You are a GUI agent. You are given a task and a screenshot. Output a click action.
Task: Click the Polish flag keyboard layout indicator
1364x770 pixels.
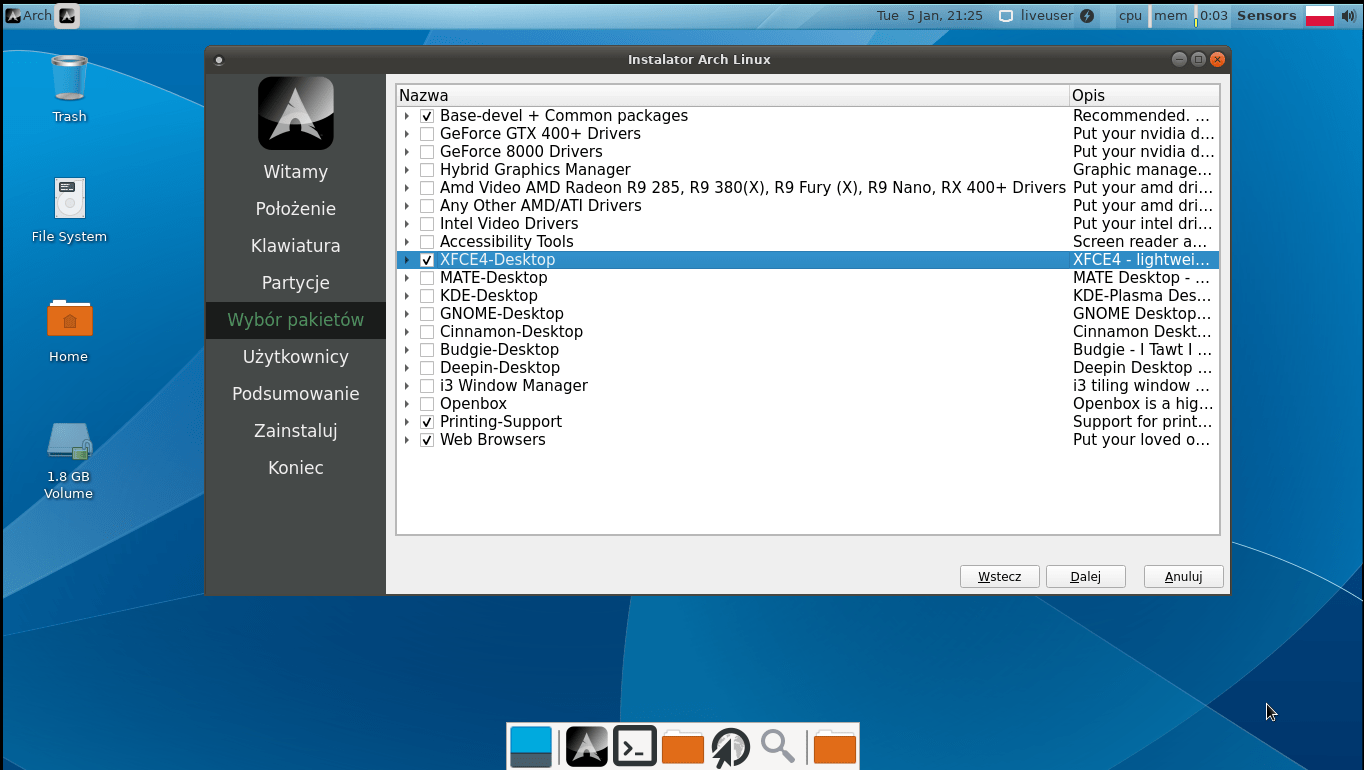click(1320, 16)
